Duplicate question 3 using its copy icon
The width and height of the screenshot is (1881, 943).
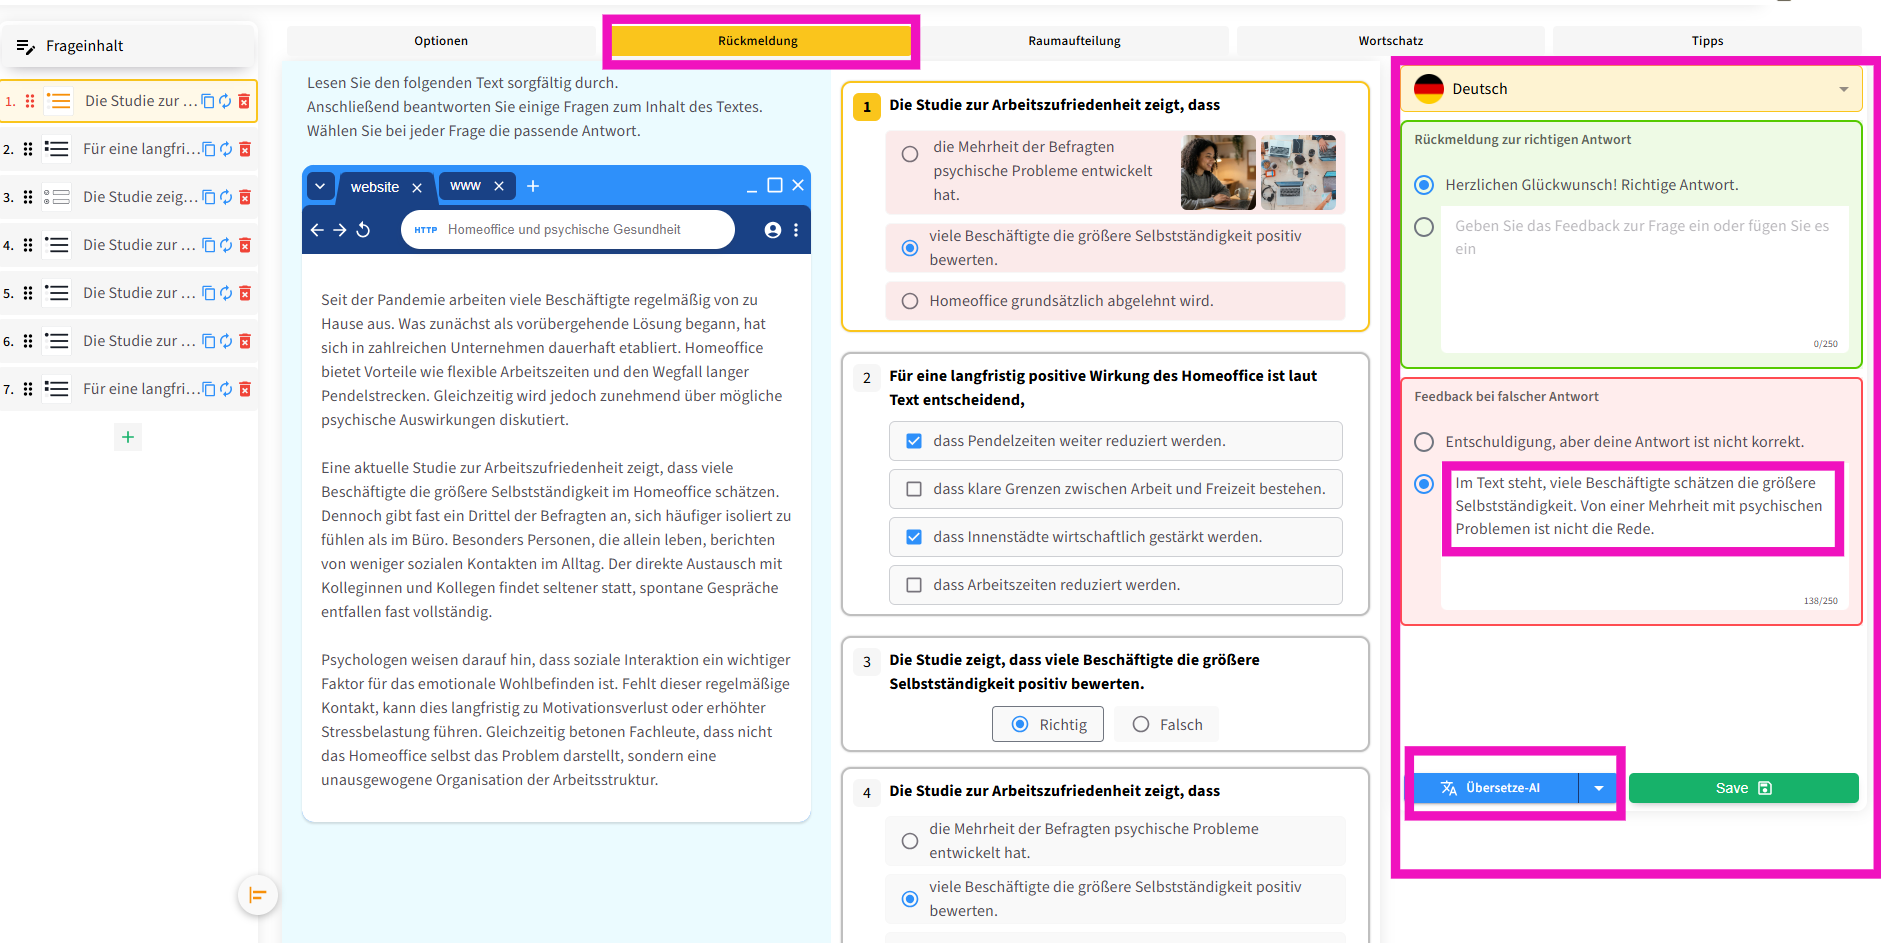[x=209, y=197]
